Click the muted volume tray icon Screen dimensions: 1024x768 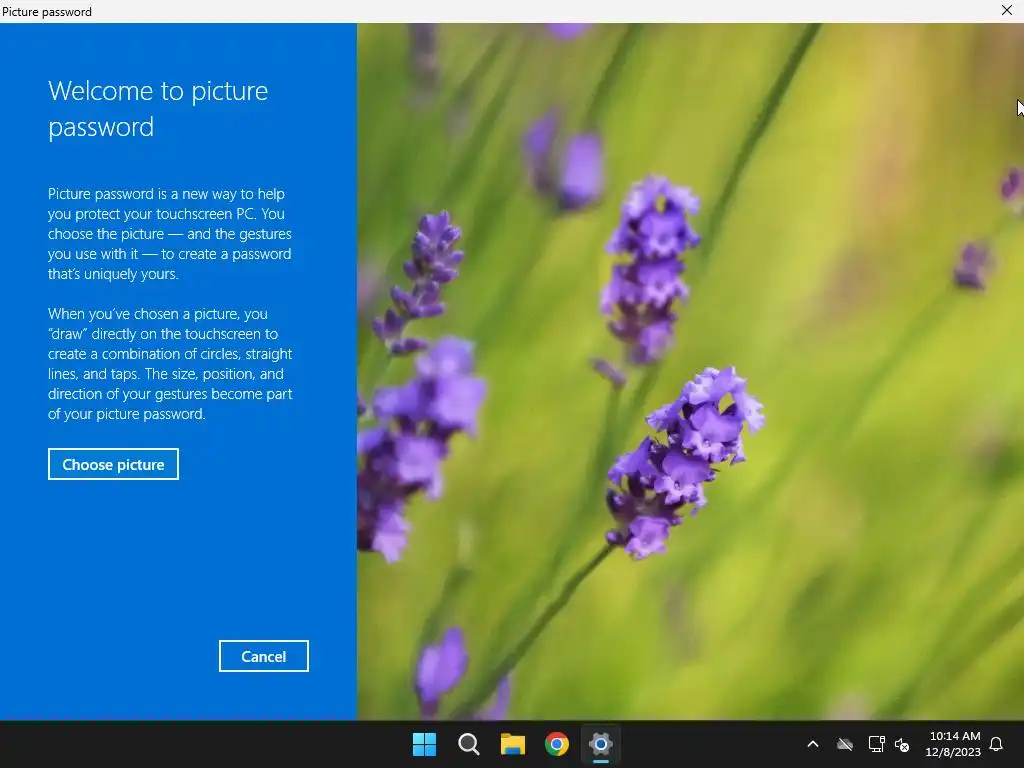tap(902, 744)
